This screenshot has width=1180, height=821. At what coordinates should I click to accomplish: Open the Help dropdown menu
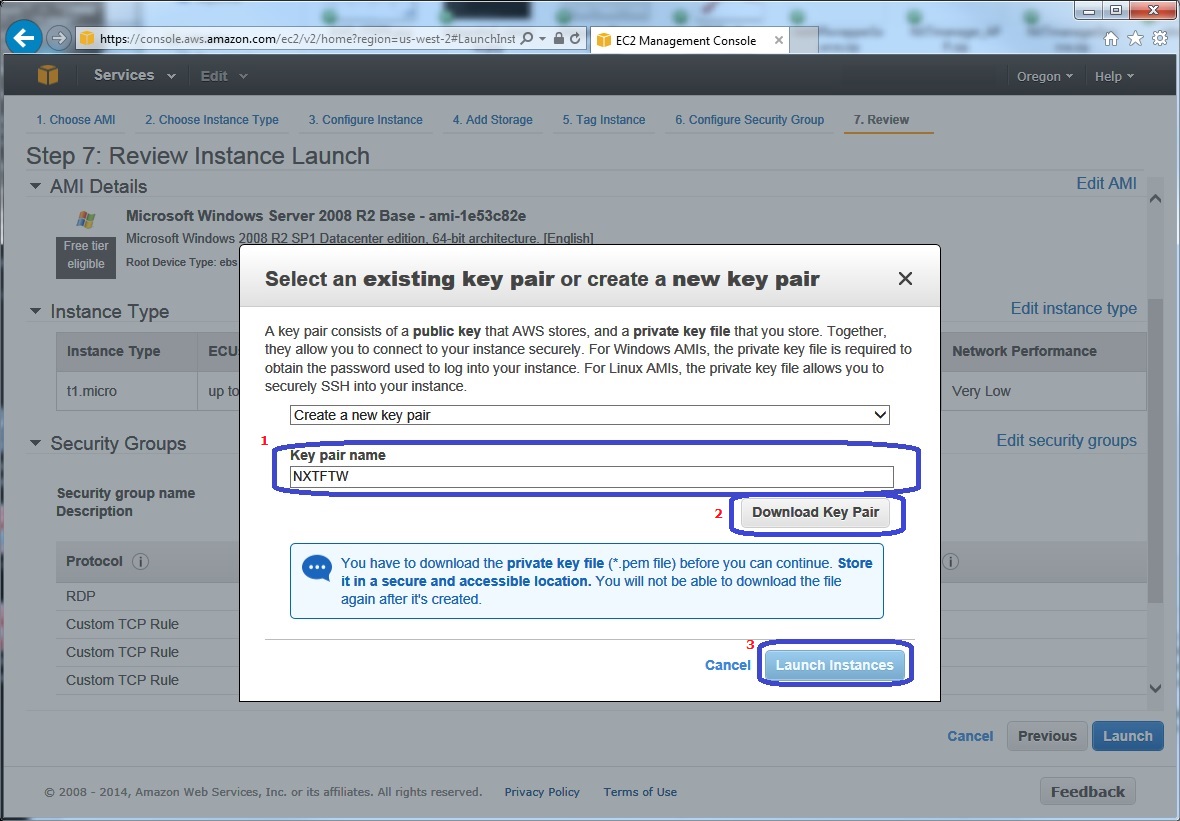tap(1114, 76)
